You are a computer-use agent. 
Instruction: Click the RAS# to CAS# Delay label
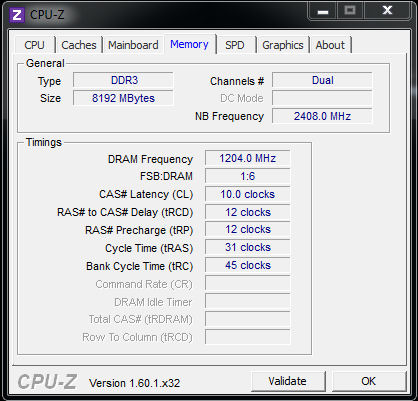[125, 212]
